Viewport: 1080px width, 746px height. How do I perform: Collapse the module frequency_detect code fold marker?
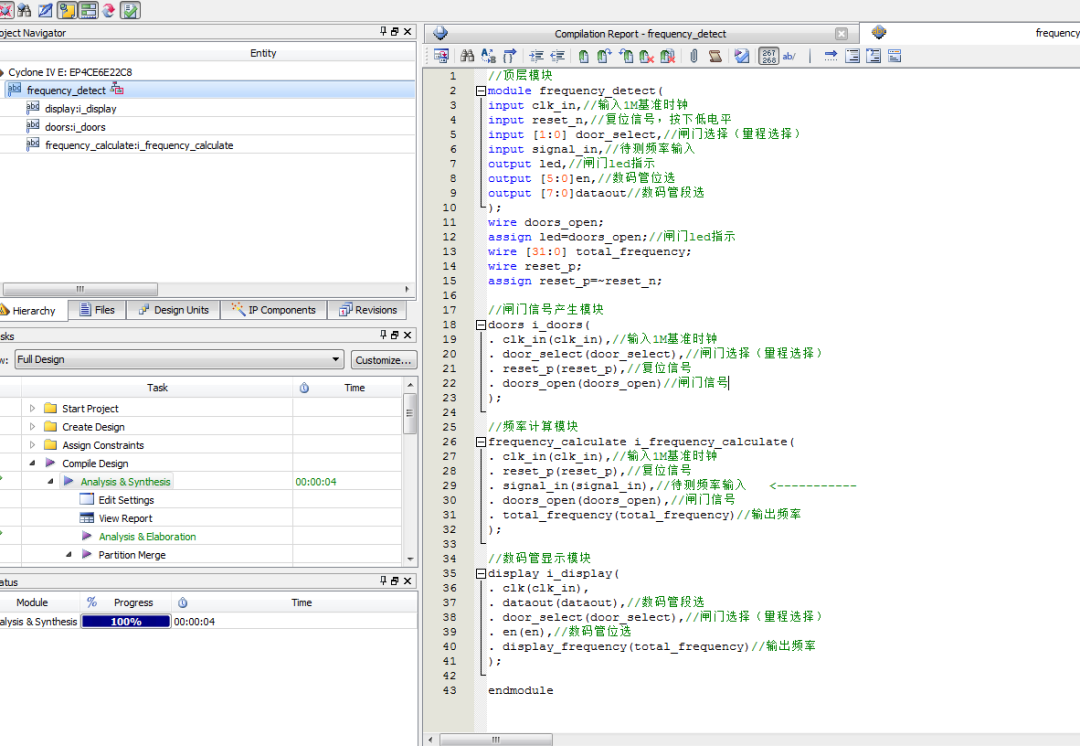[x=481, y=91]
